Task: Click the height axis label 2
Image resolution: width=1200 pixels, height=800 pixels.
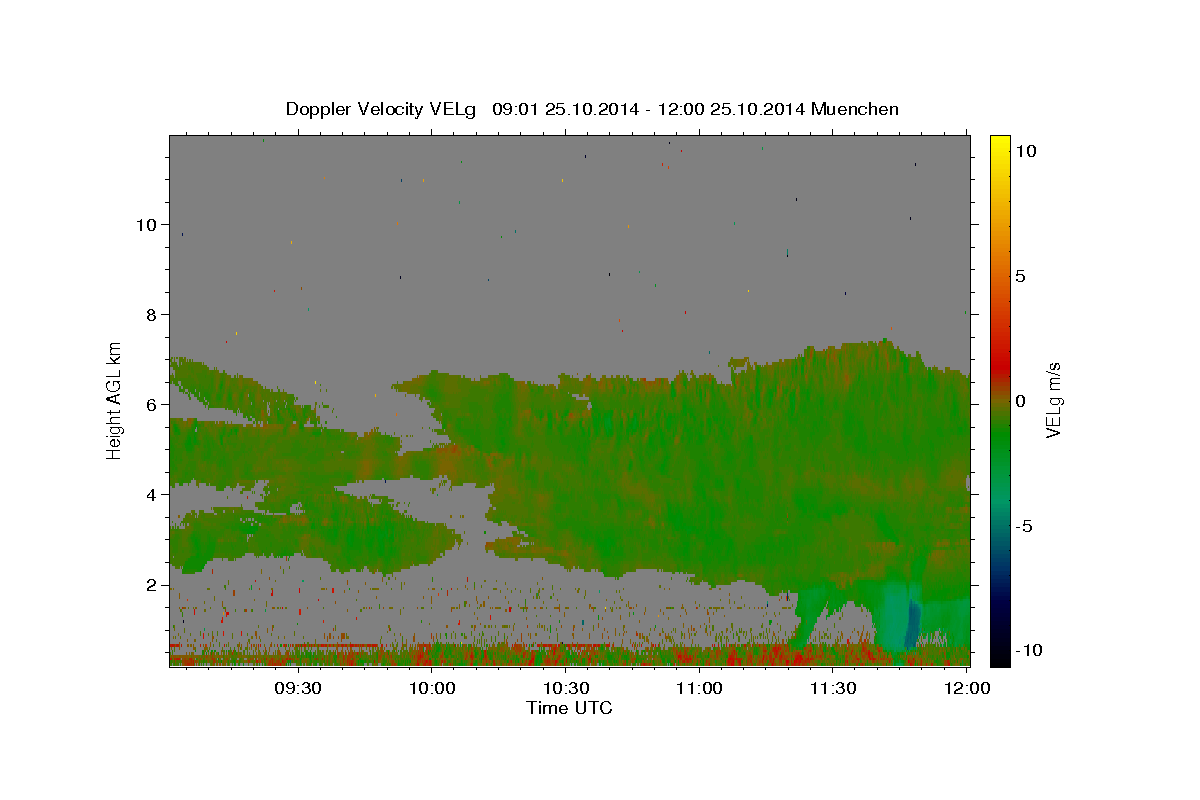Action: coord(151,584)
